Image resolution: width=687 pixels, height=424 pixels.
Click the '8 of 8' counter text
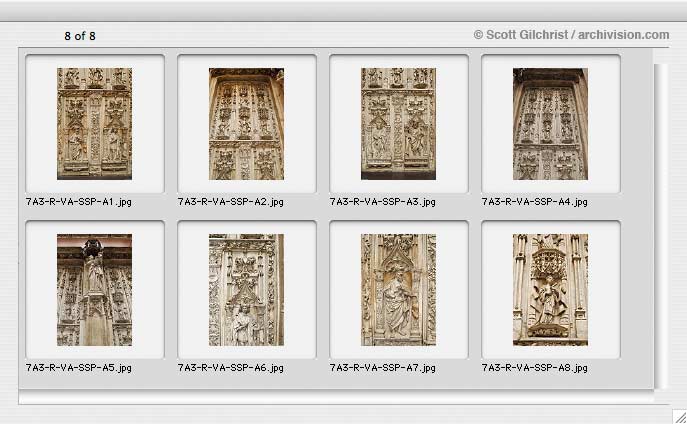(x=80, y=36)
